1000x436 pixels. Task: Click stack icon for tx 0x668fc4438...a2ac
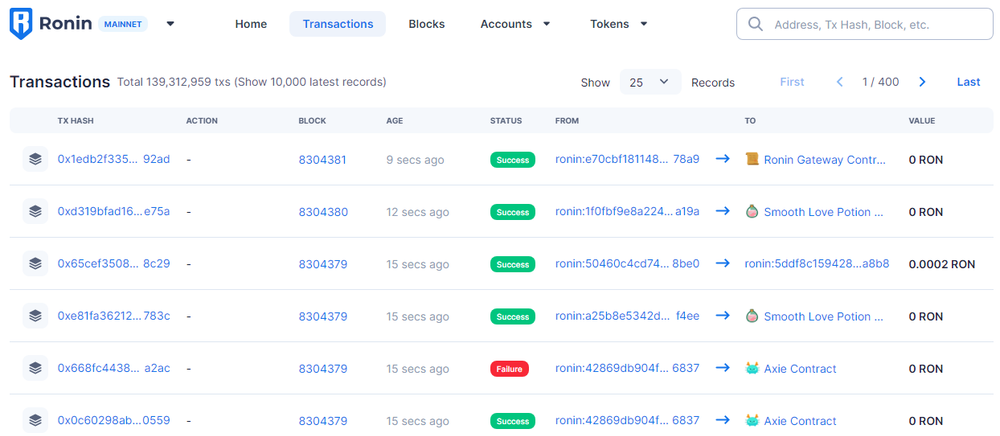[x=35, y=368]
